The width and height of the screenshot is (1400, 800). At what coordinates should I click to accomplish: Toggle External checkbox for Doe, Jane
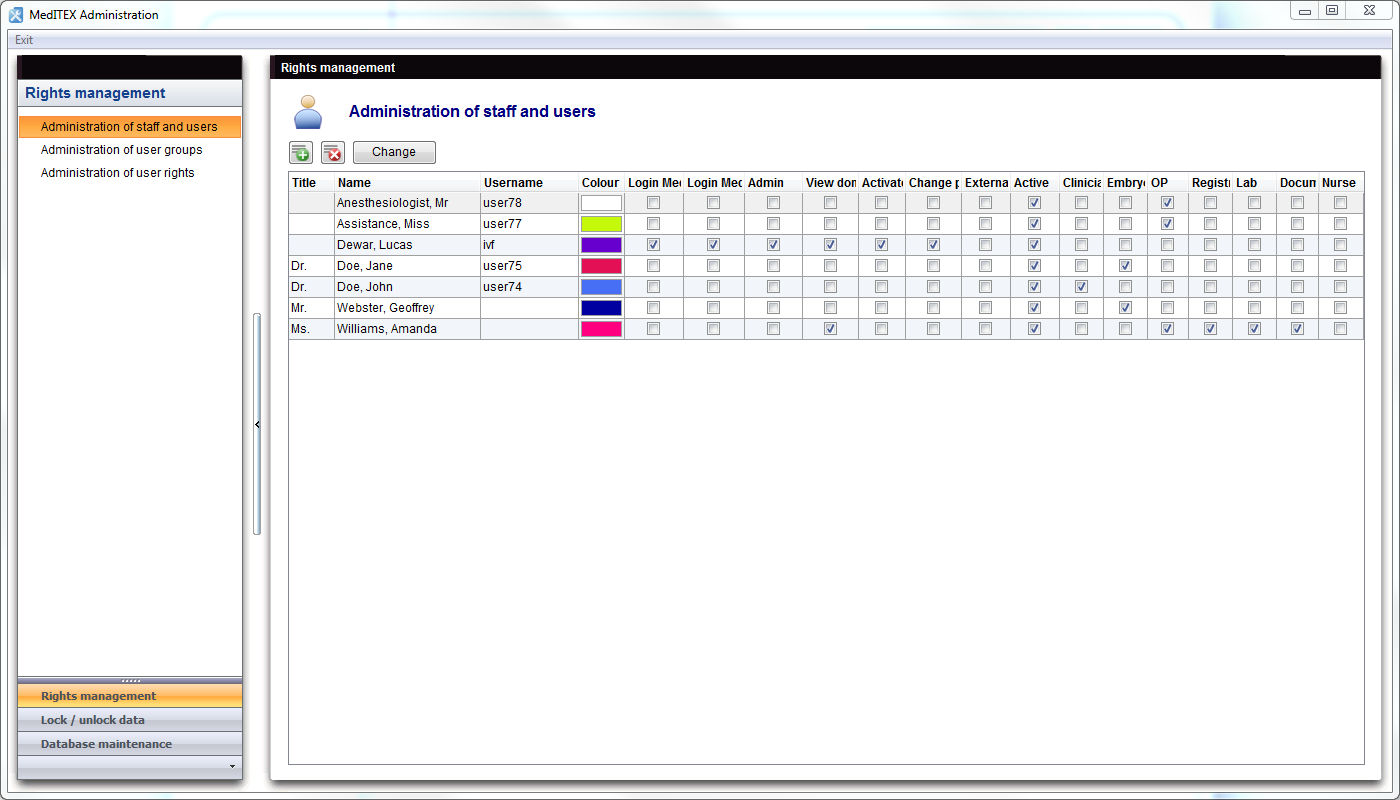[x=985, y=266]
